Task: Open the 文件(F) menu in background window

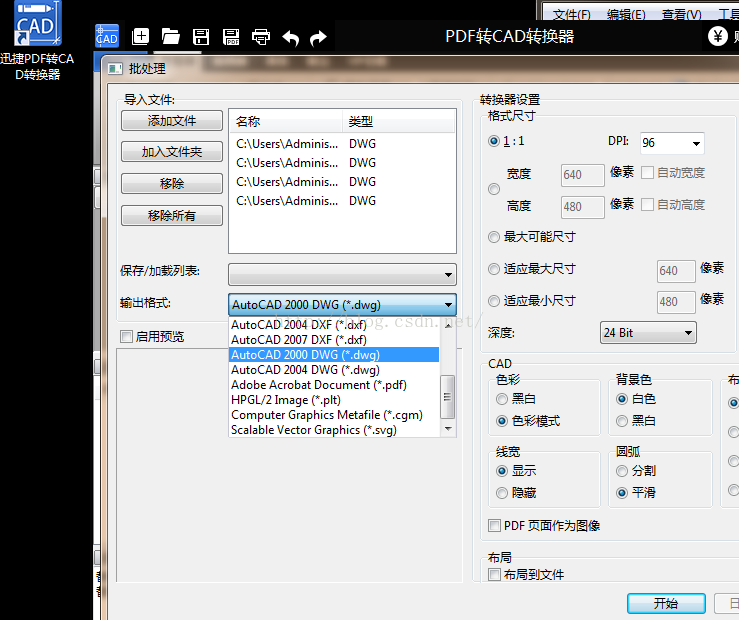Action: pyautogui.click(x=571, y=15)
